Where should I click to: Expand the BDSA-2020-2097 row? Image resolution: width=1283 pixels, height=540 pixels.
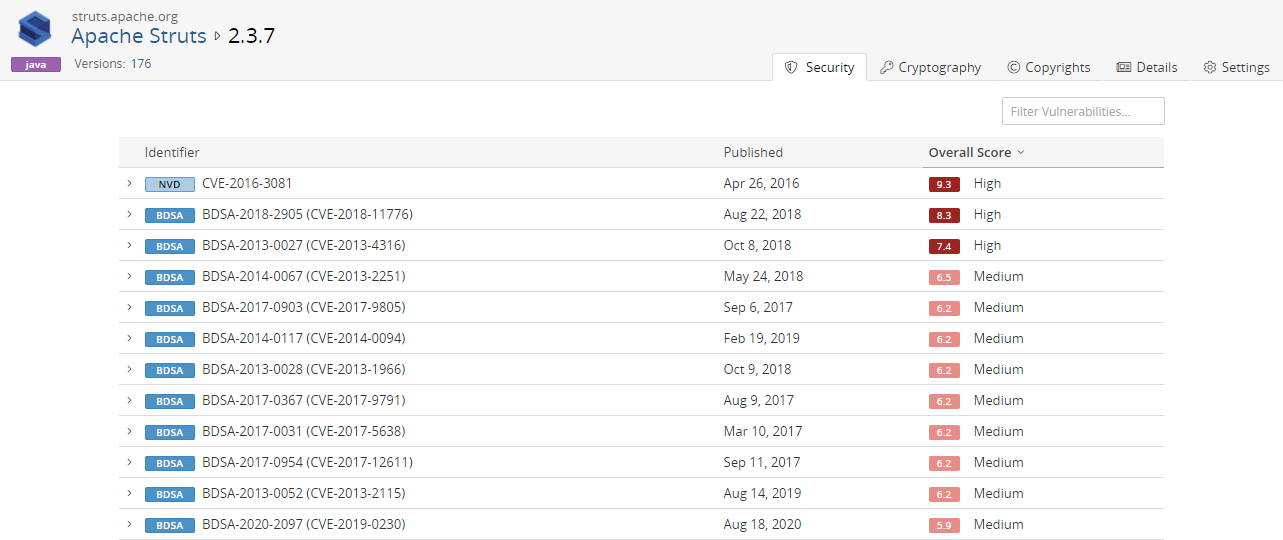pos(129,524)
